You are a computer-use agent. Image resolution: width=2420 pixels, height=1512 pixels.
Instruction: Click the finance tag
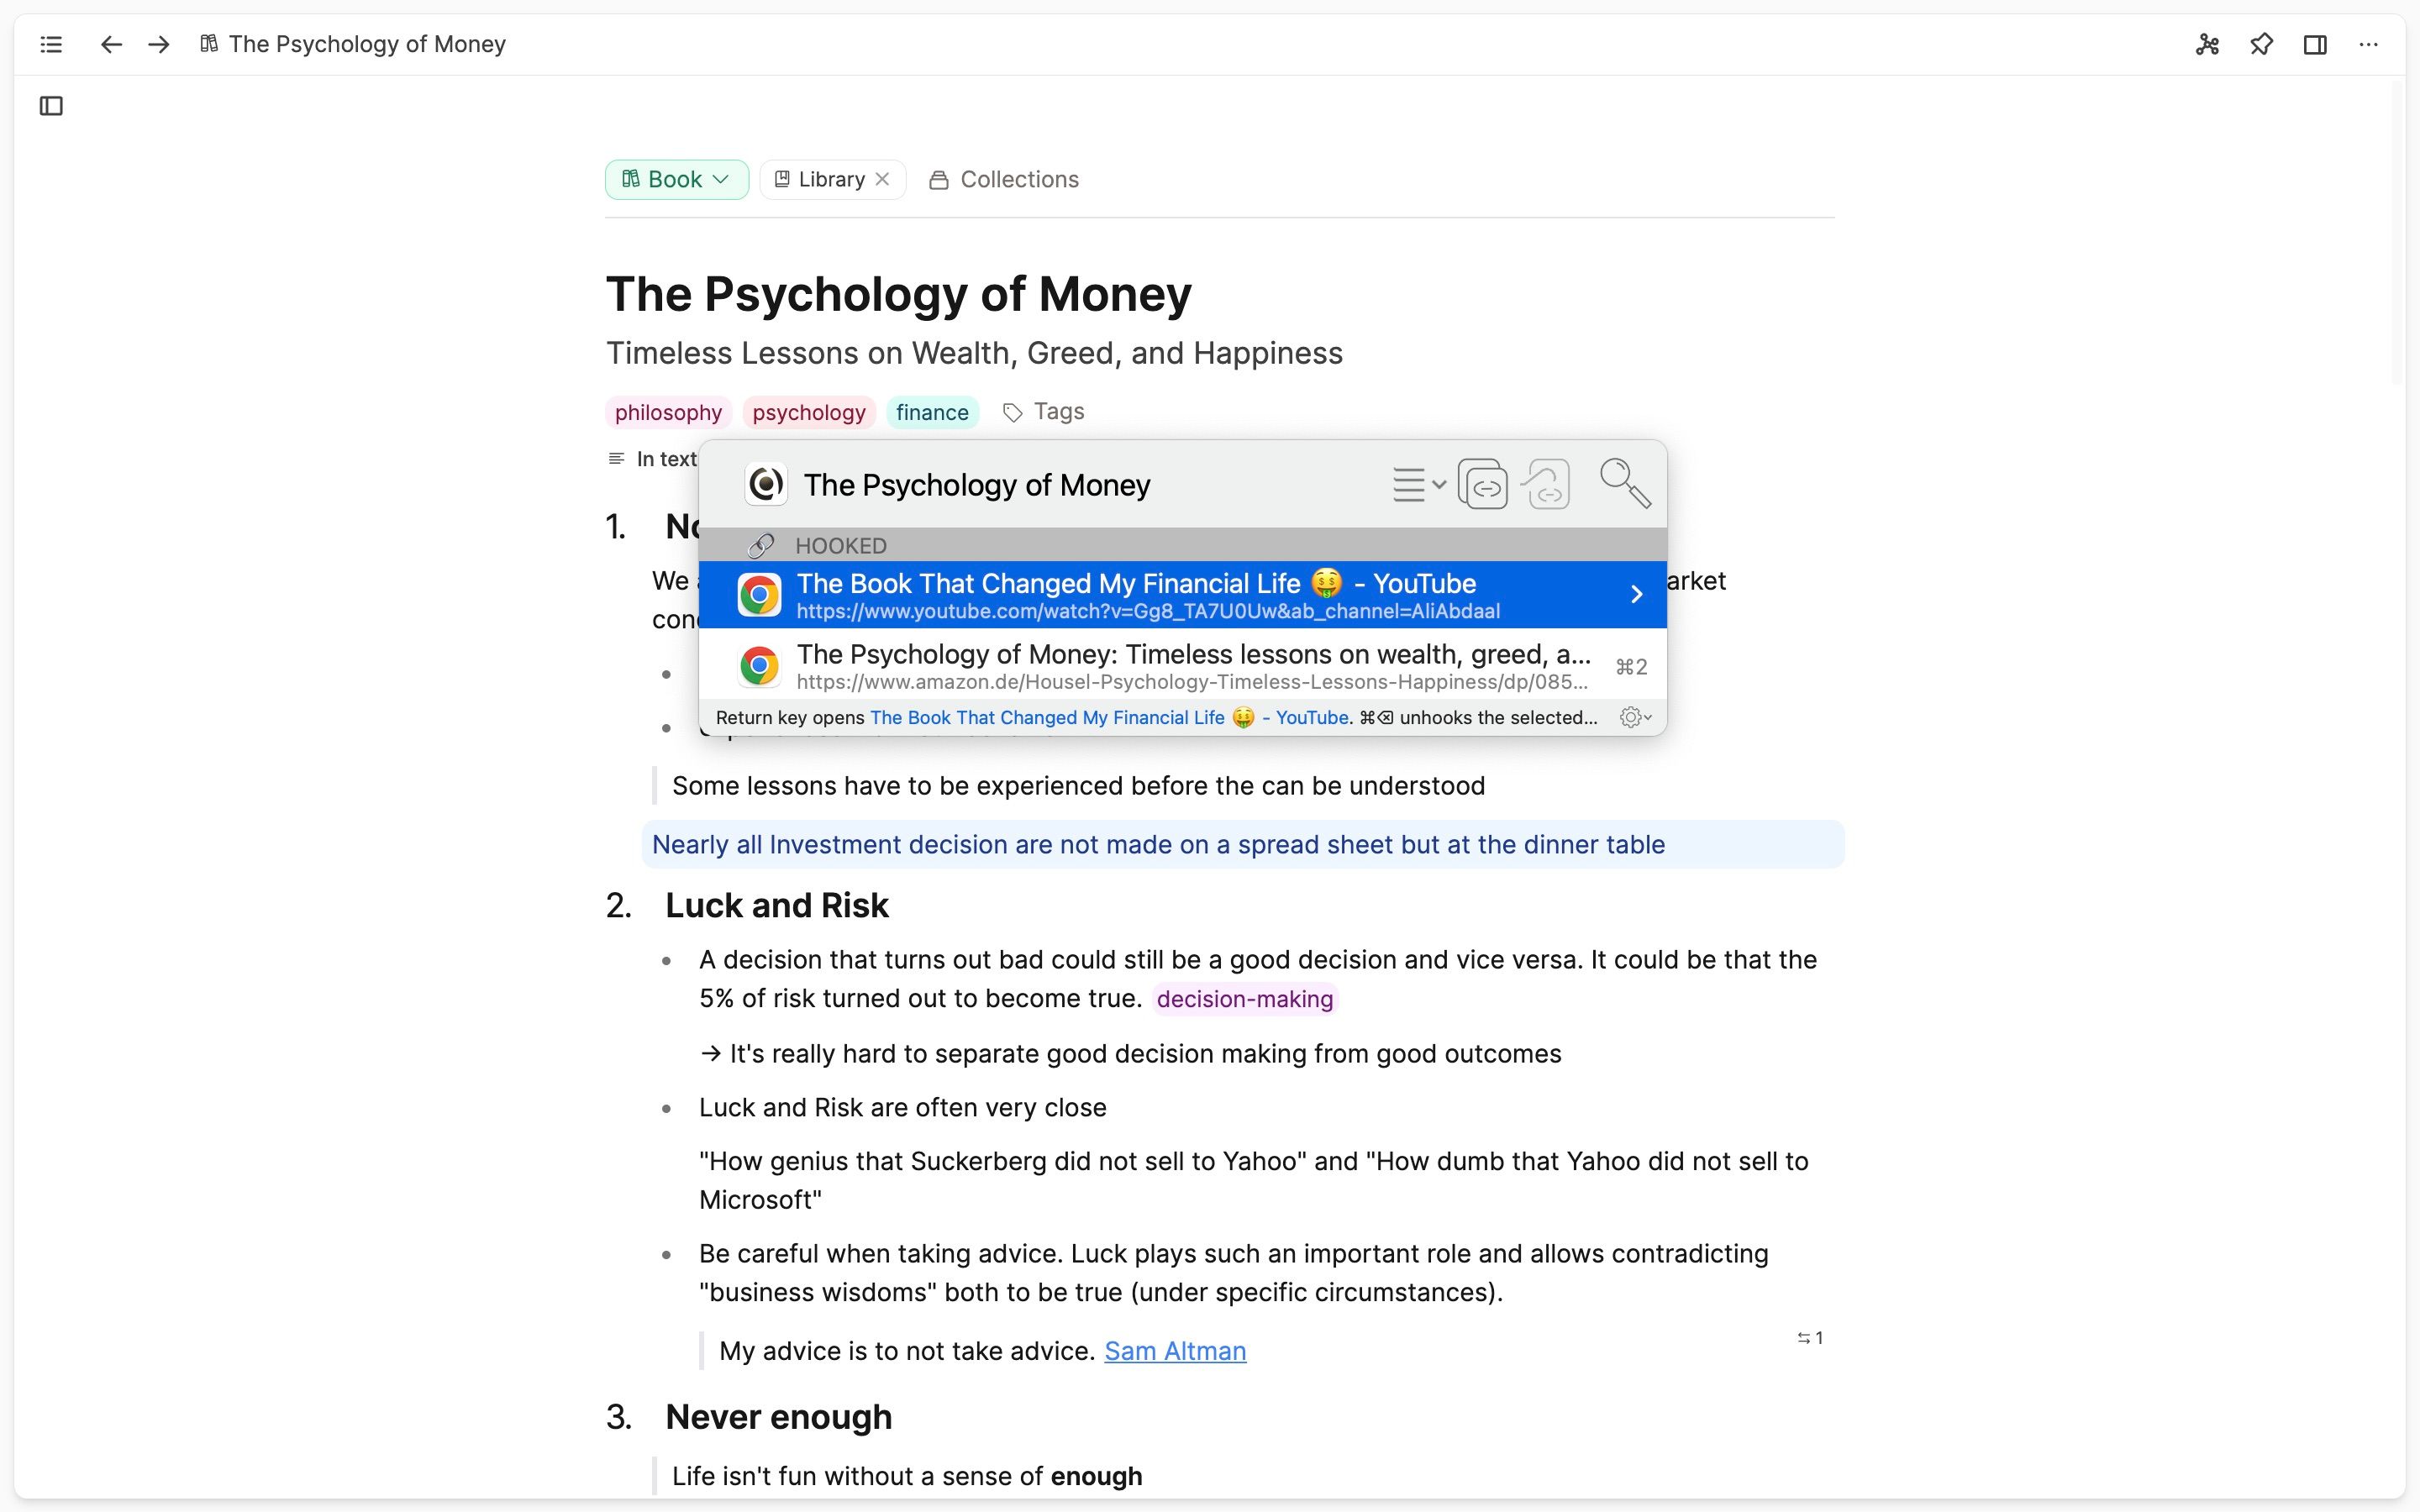(x=931, y=412)
